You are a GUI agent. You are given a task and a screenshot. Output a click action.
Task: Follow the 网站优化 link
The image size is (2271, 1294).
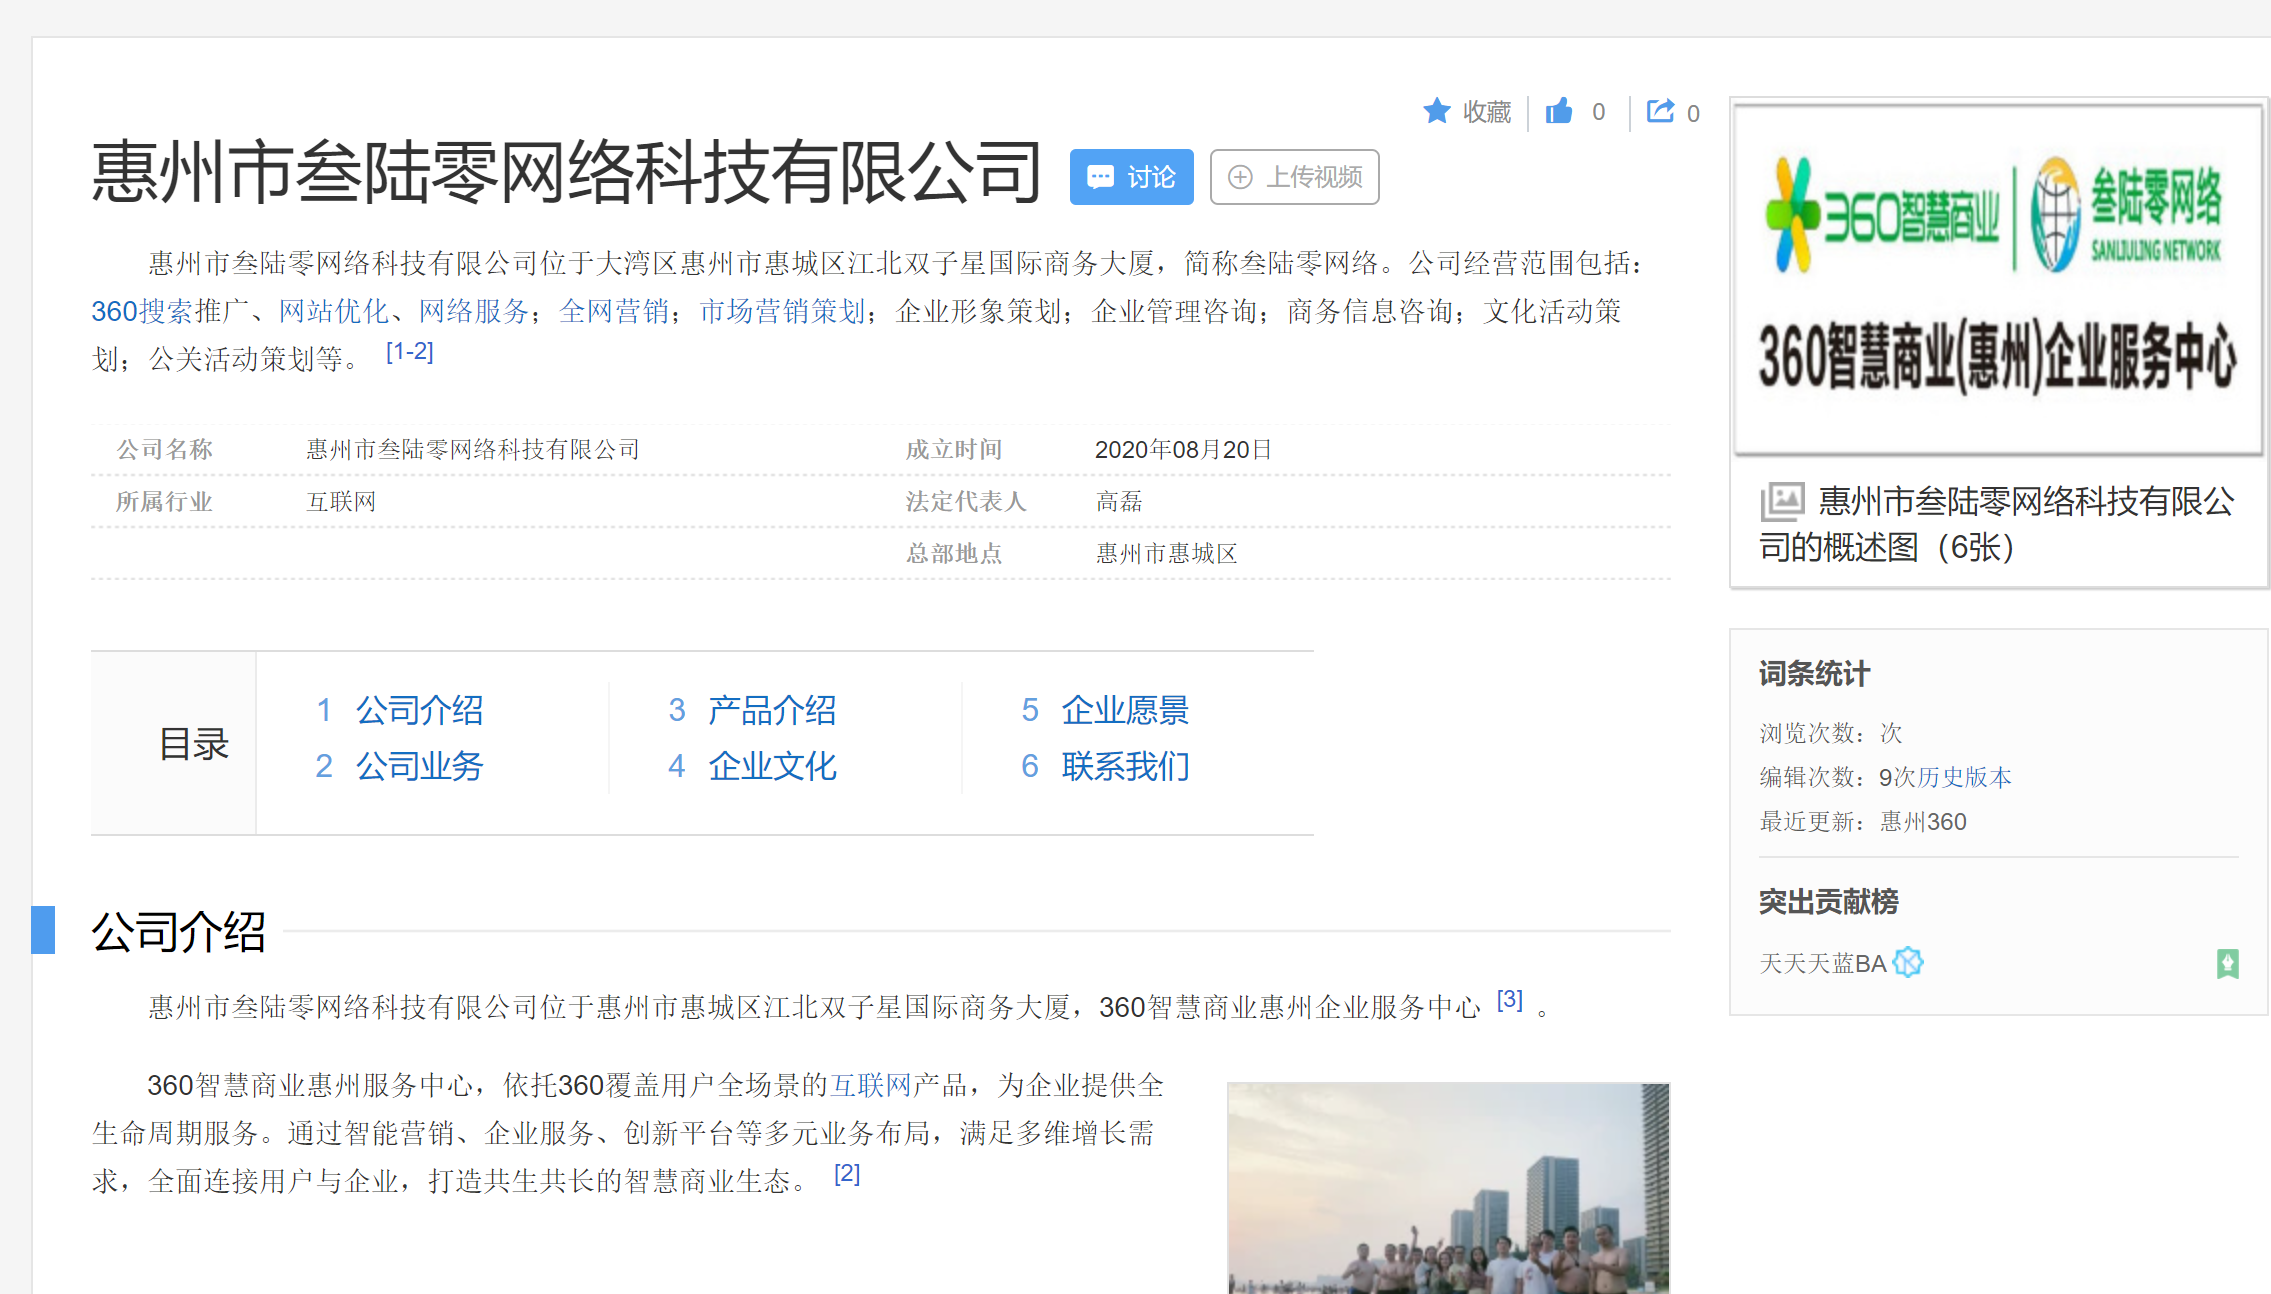tap(333, 311)
